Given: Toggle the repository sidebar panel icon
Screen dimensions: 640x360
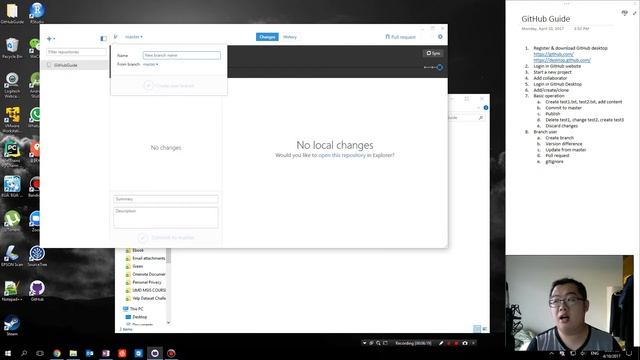Looking at the screenshot, I should 103,38.
